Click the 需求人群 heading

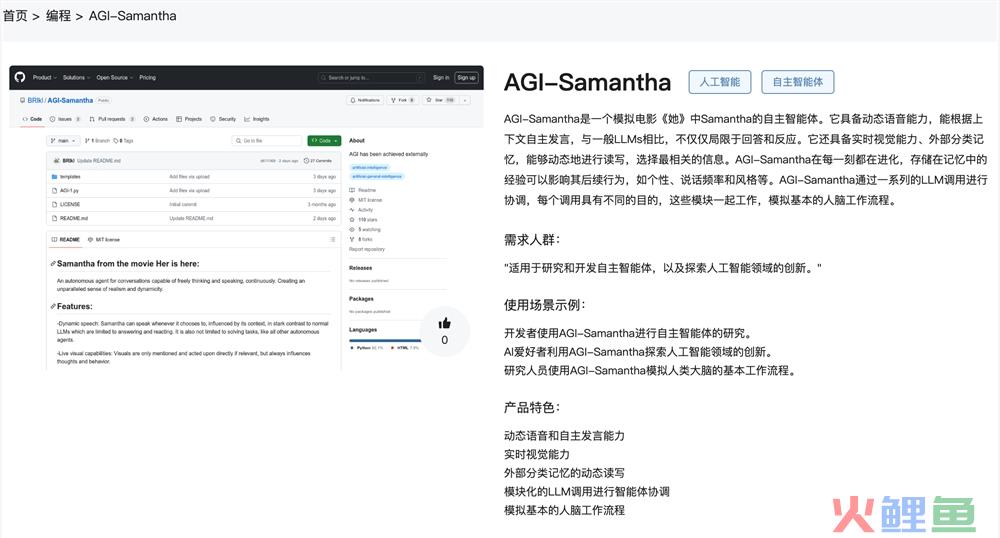point(532,240)
